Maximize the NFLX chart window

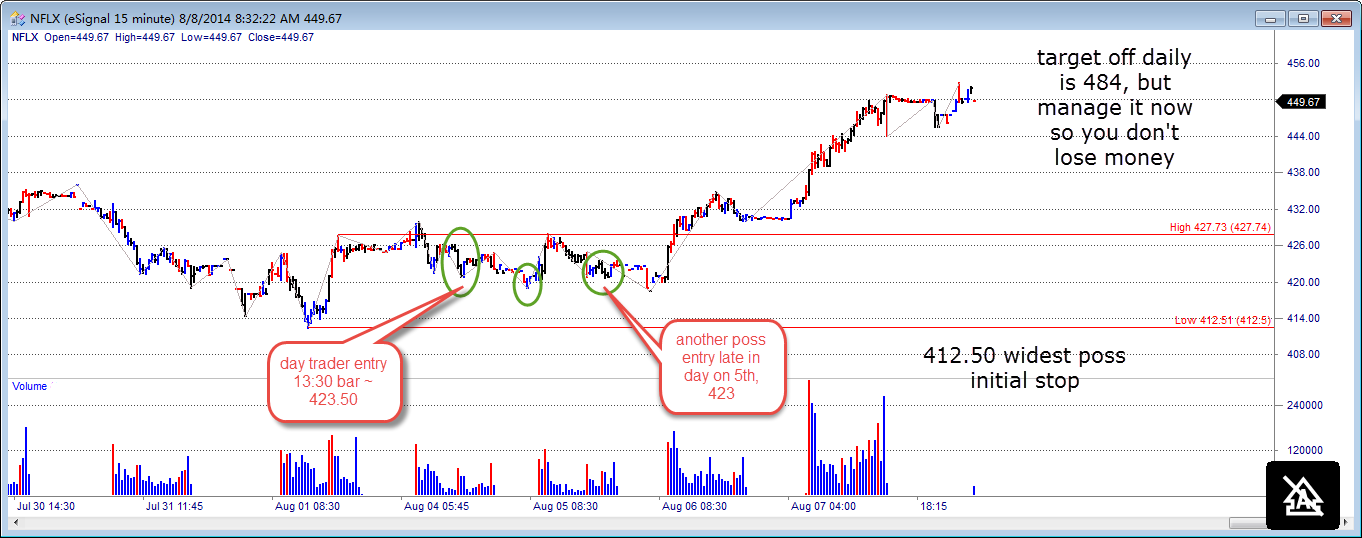[1303, 17]
